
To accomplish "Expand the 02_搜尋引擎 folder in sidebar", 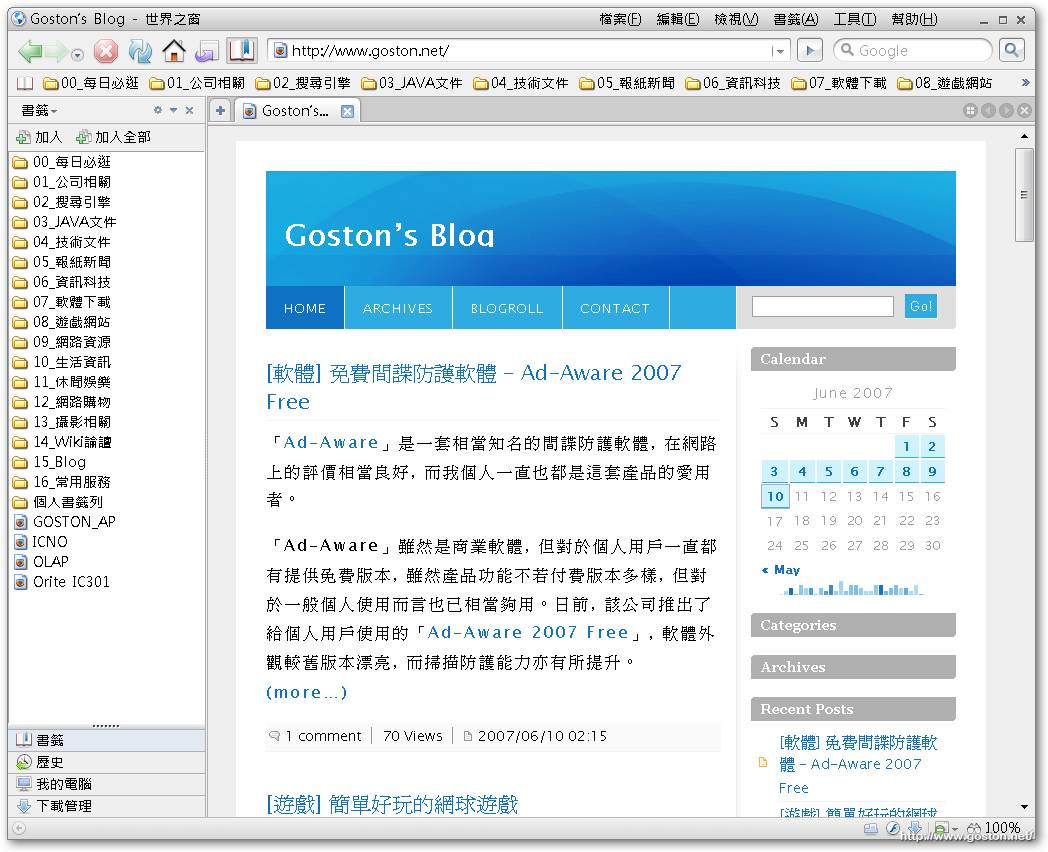I will (61, 202).
